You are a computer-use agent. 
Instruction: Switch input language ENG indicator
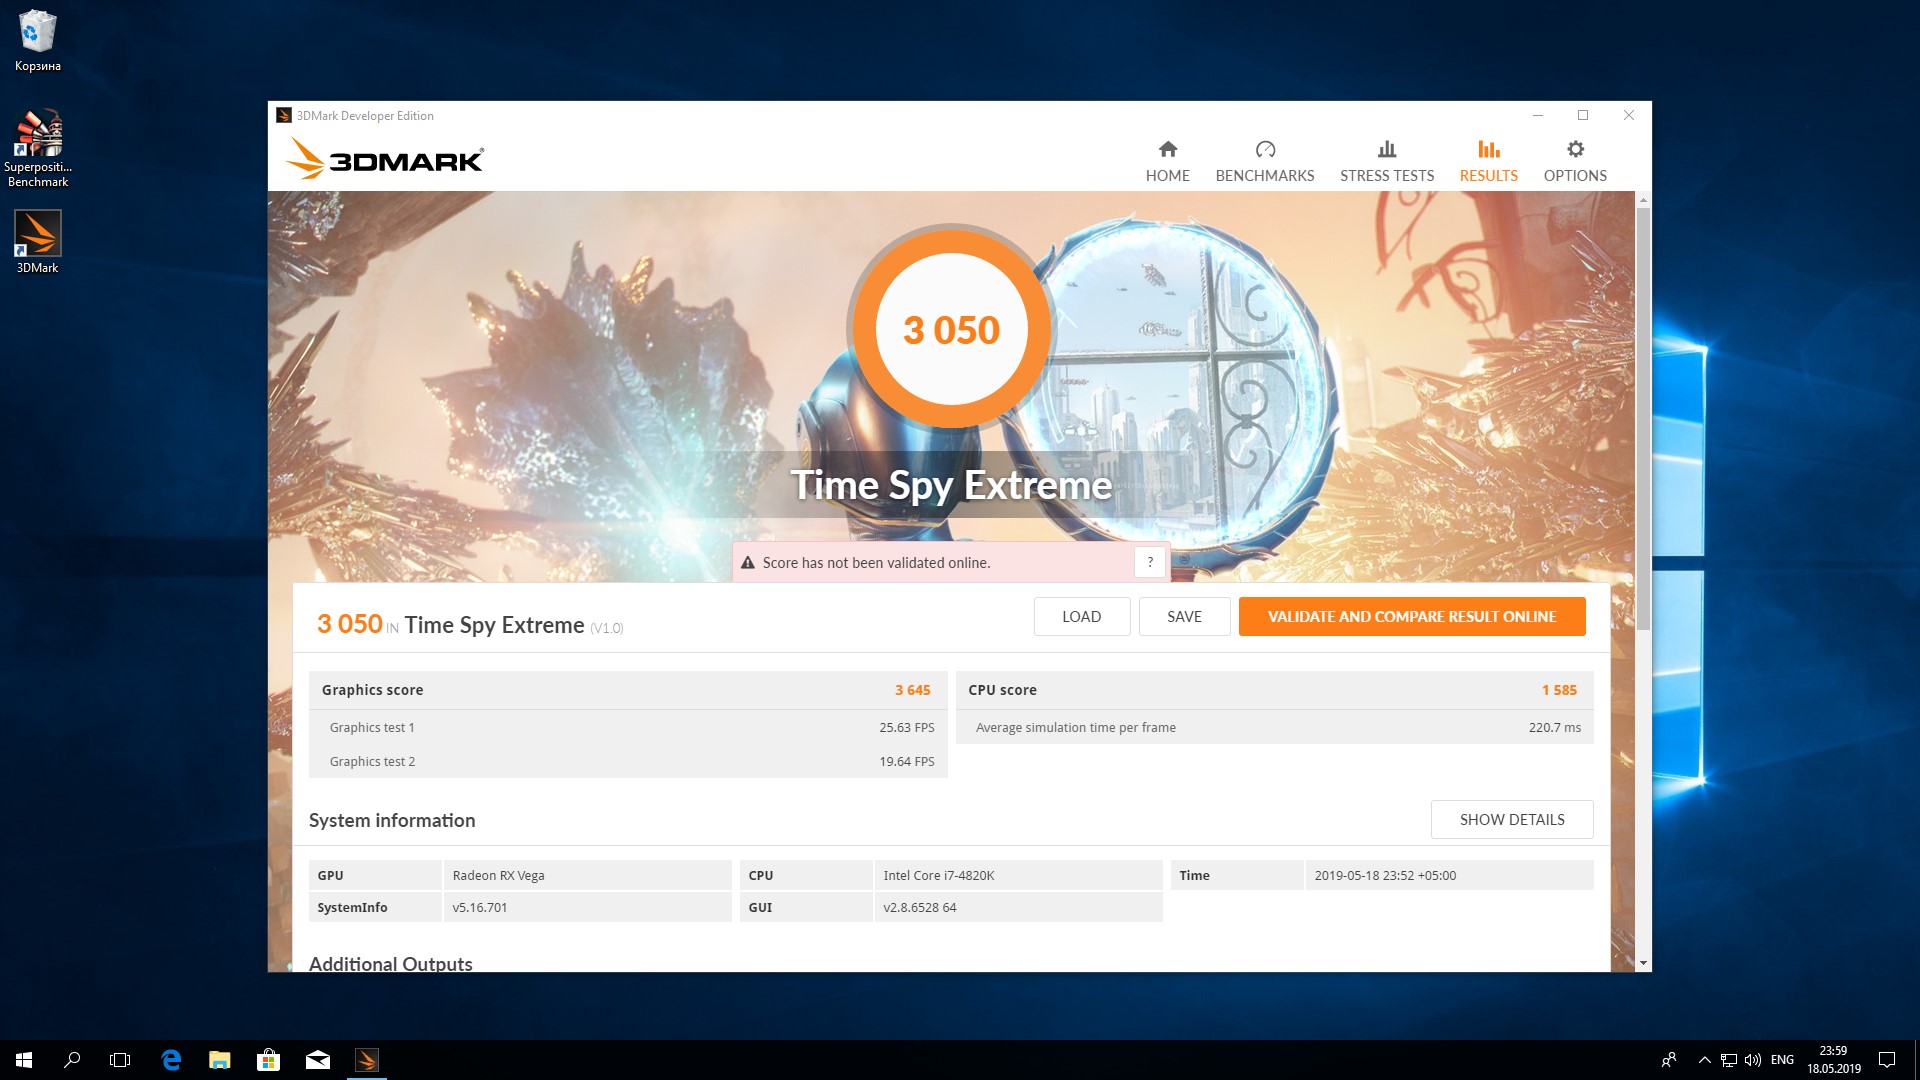1782,1060
